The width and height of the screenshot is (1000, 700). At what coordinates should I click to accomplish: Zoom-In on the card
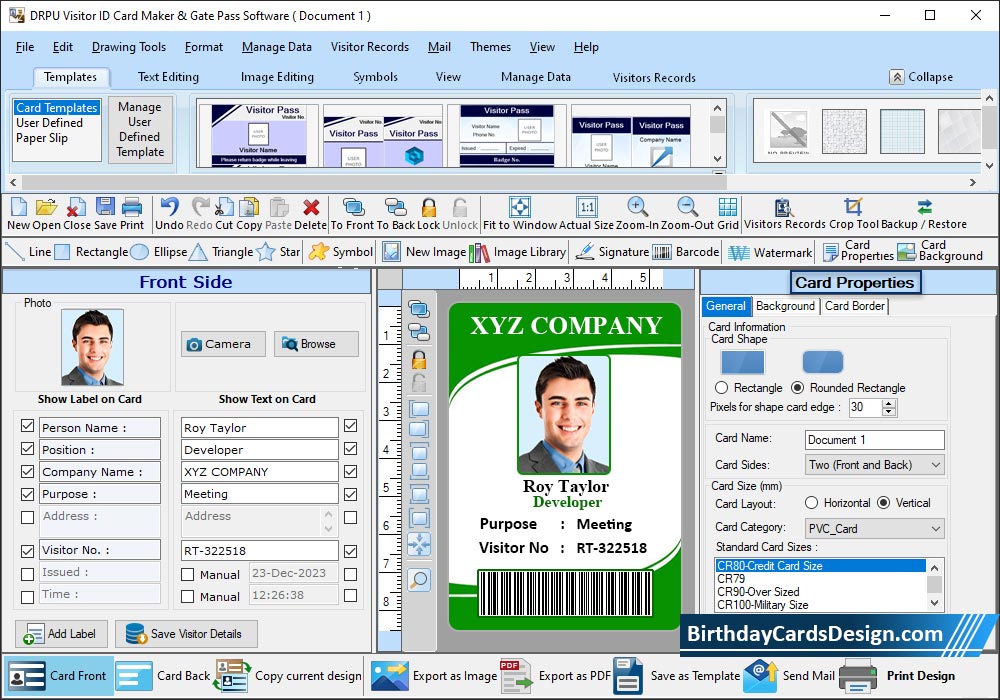coord(637,207)
